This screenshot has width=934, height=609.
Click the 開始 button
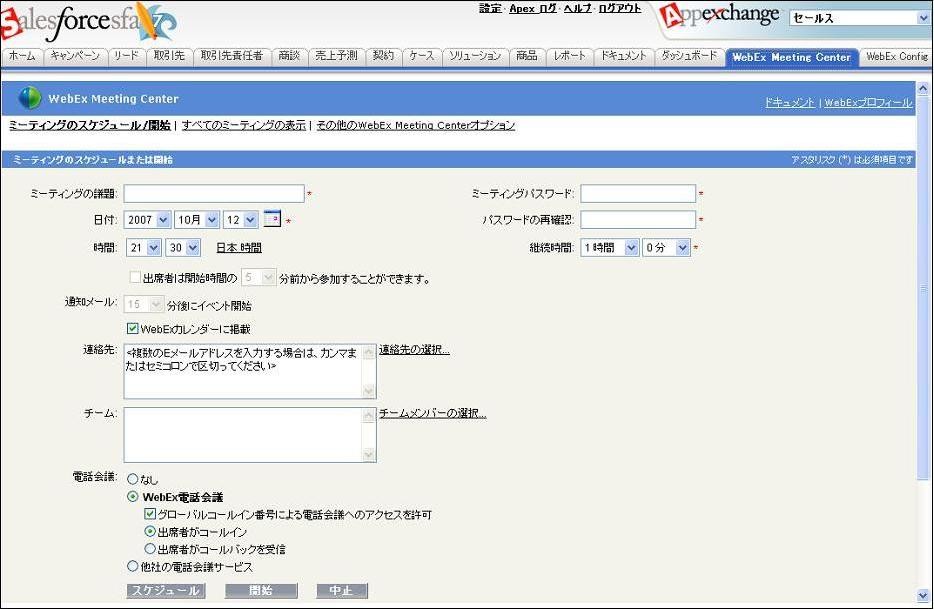261,590
